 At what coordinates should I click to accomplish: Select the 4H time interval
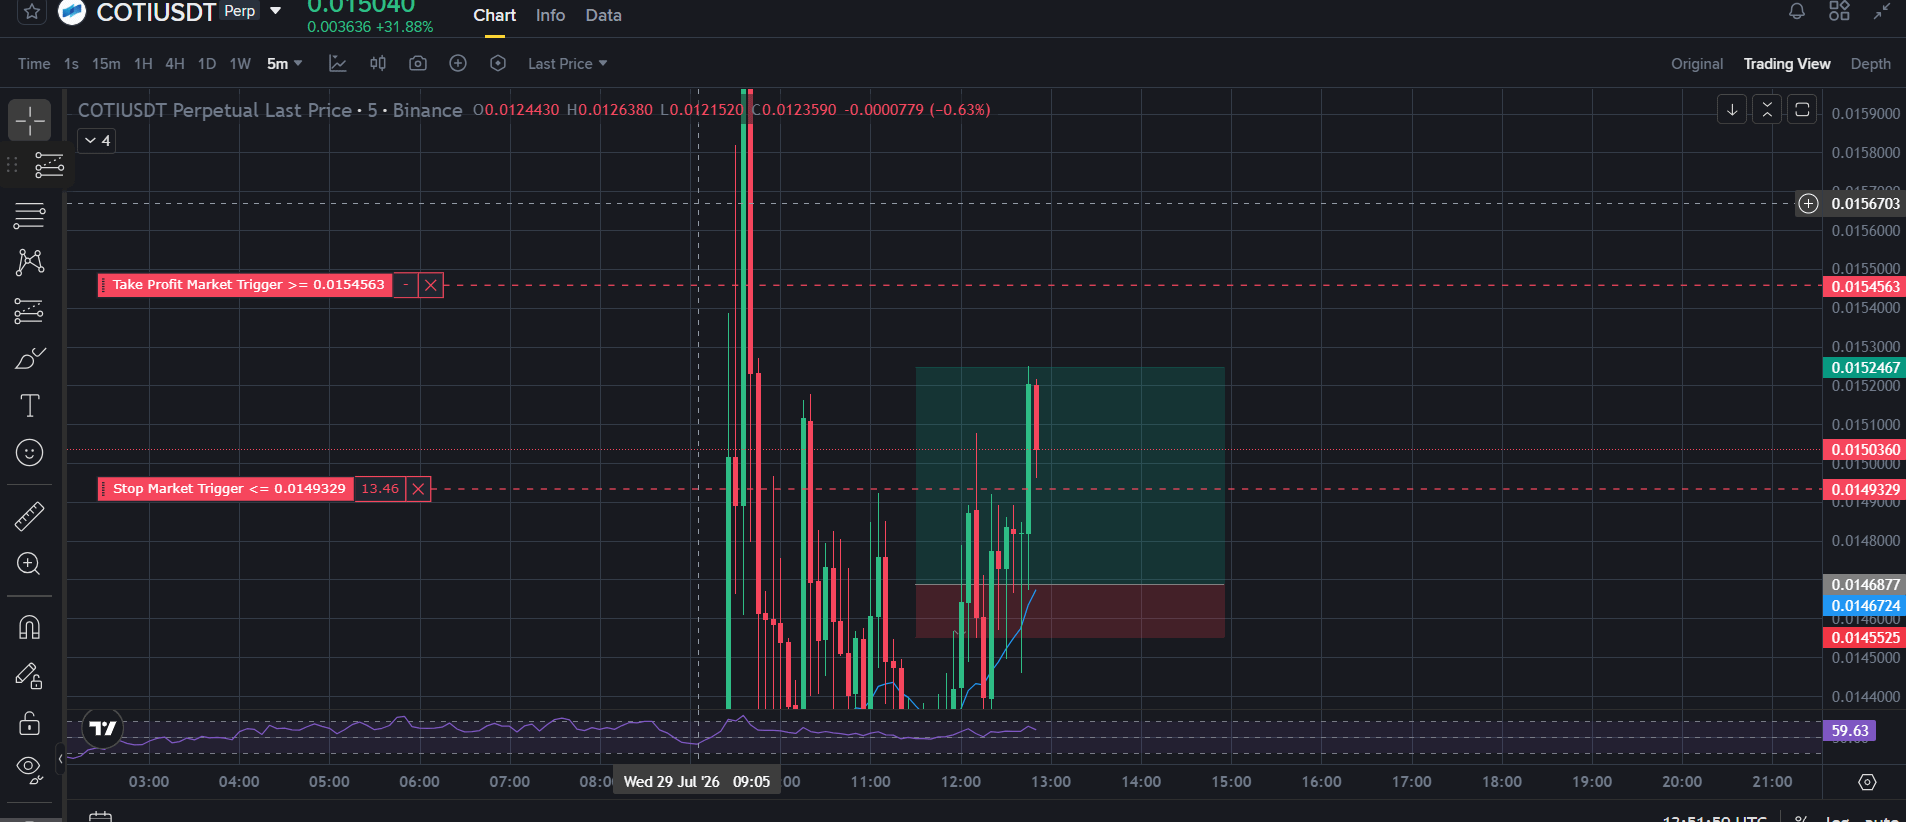(175, 63)
